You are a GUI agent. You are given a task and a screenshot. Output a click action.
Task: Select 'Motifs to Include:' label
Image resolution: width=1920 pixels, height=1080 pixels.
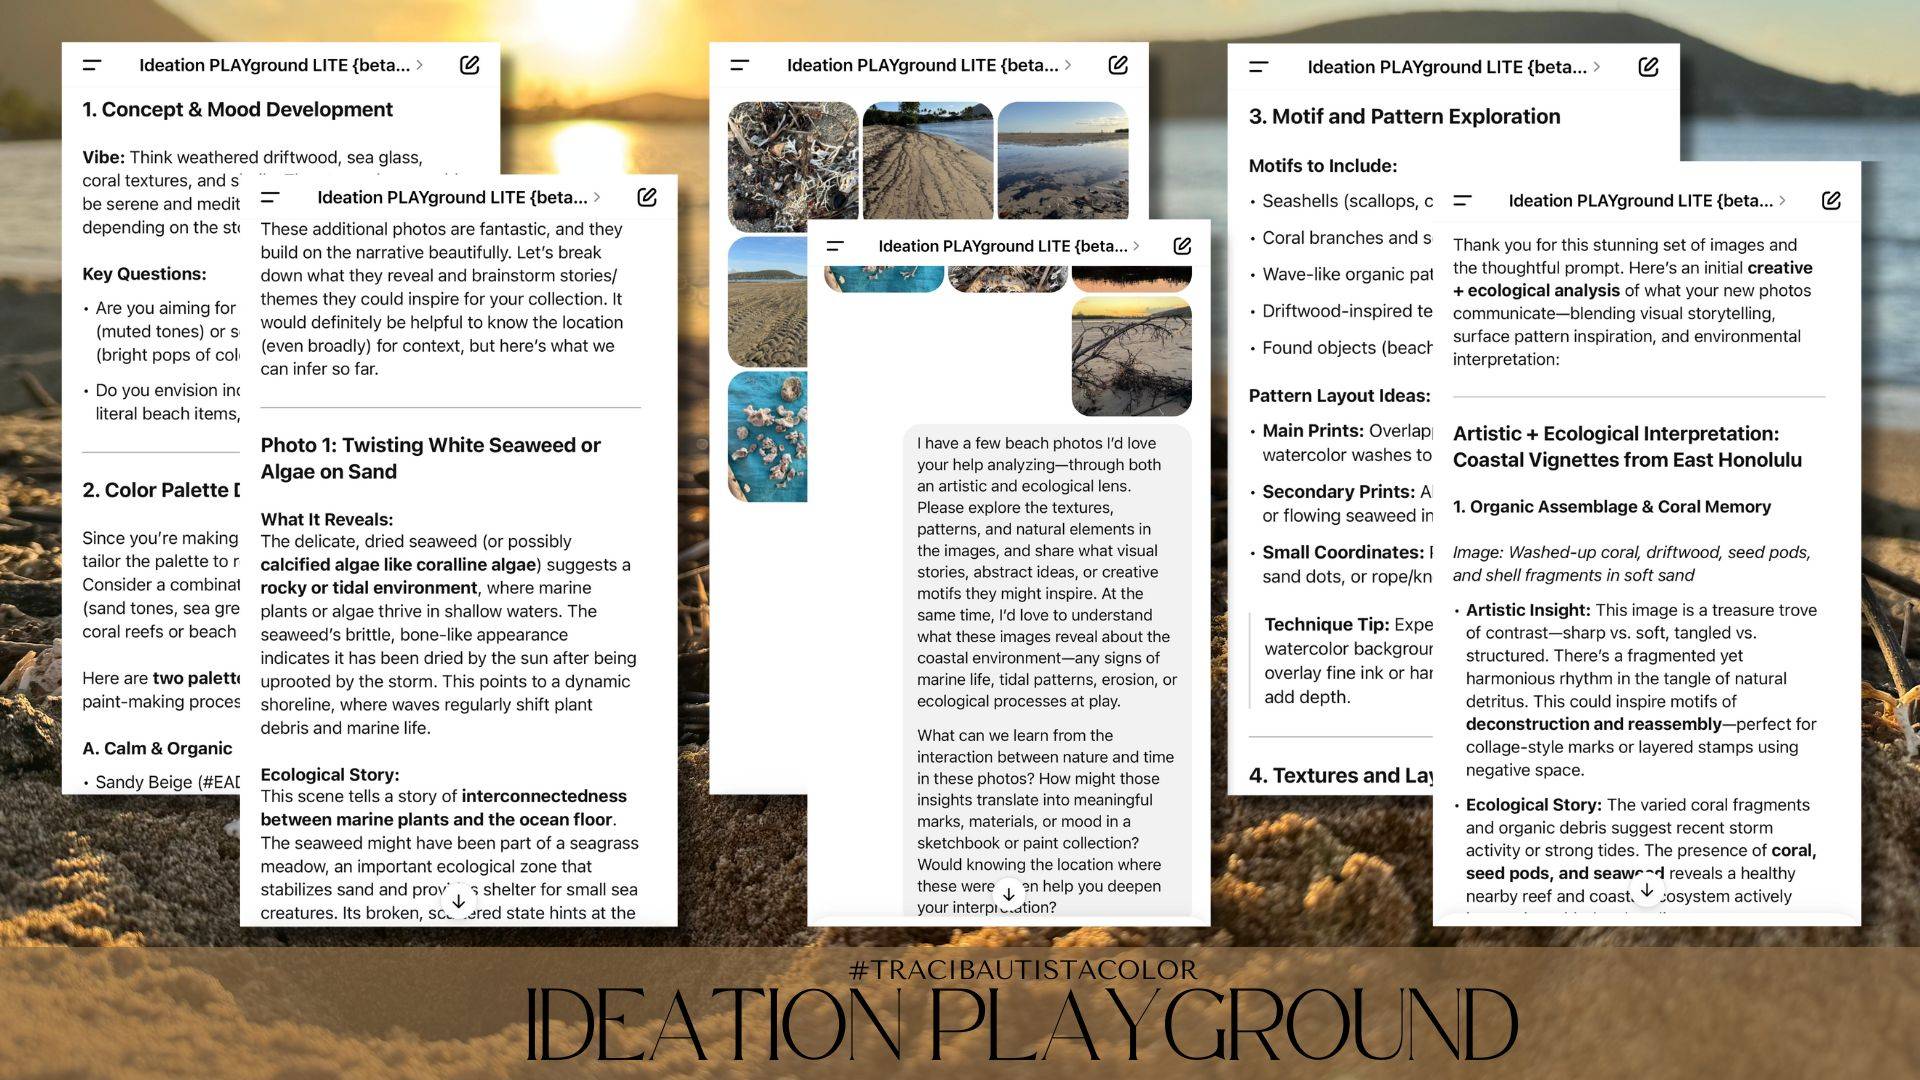[x=1322, y=166]
